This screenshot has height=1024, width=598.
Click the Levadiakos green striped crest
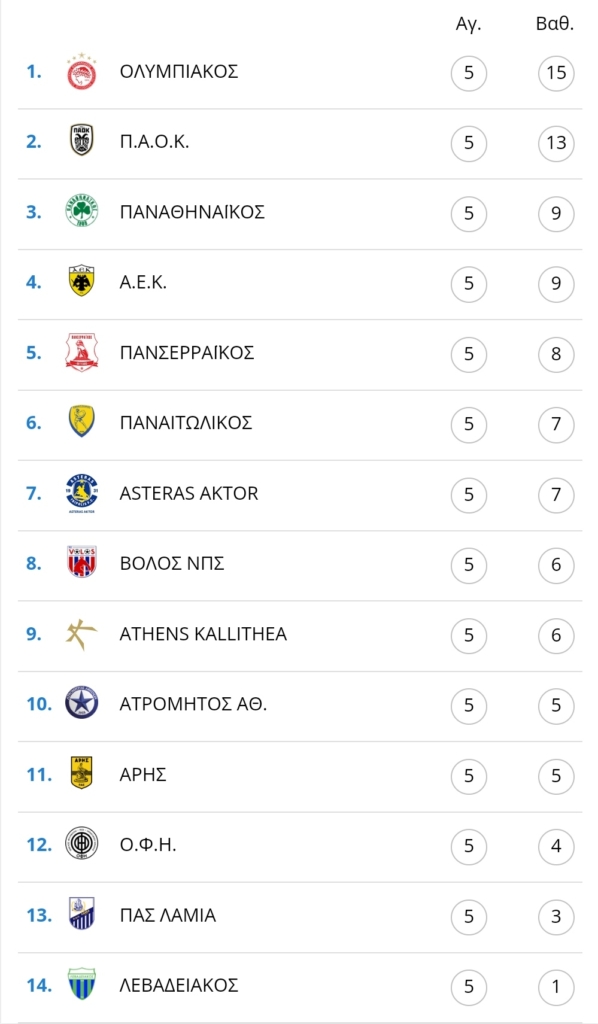82,984
